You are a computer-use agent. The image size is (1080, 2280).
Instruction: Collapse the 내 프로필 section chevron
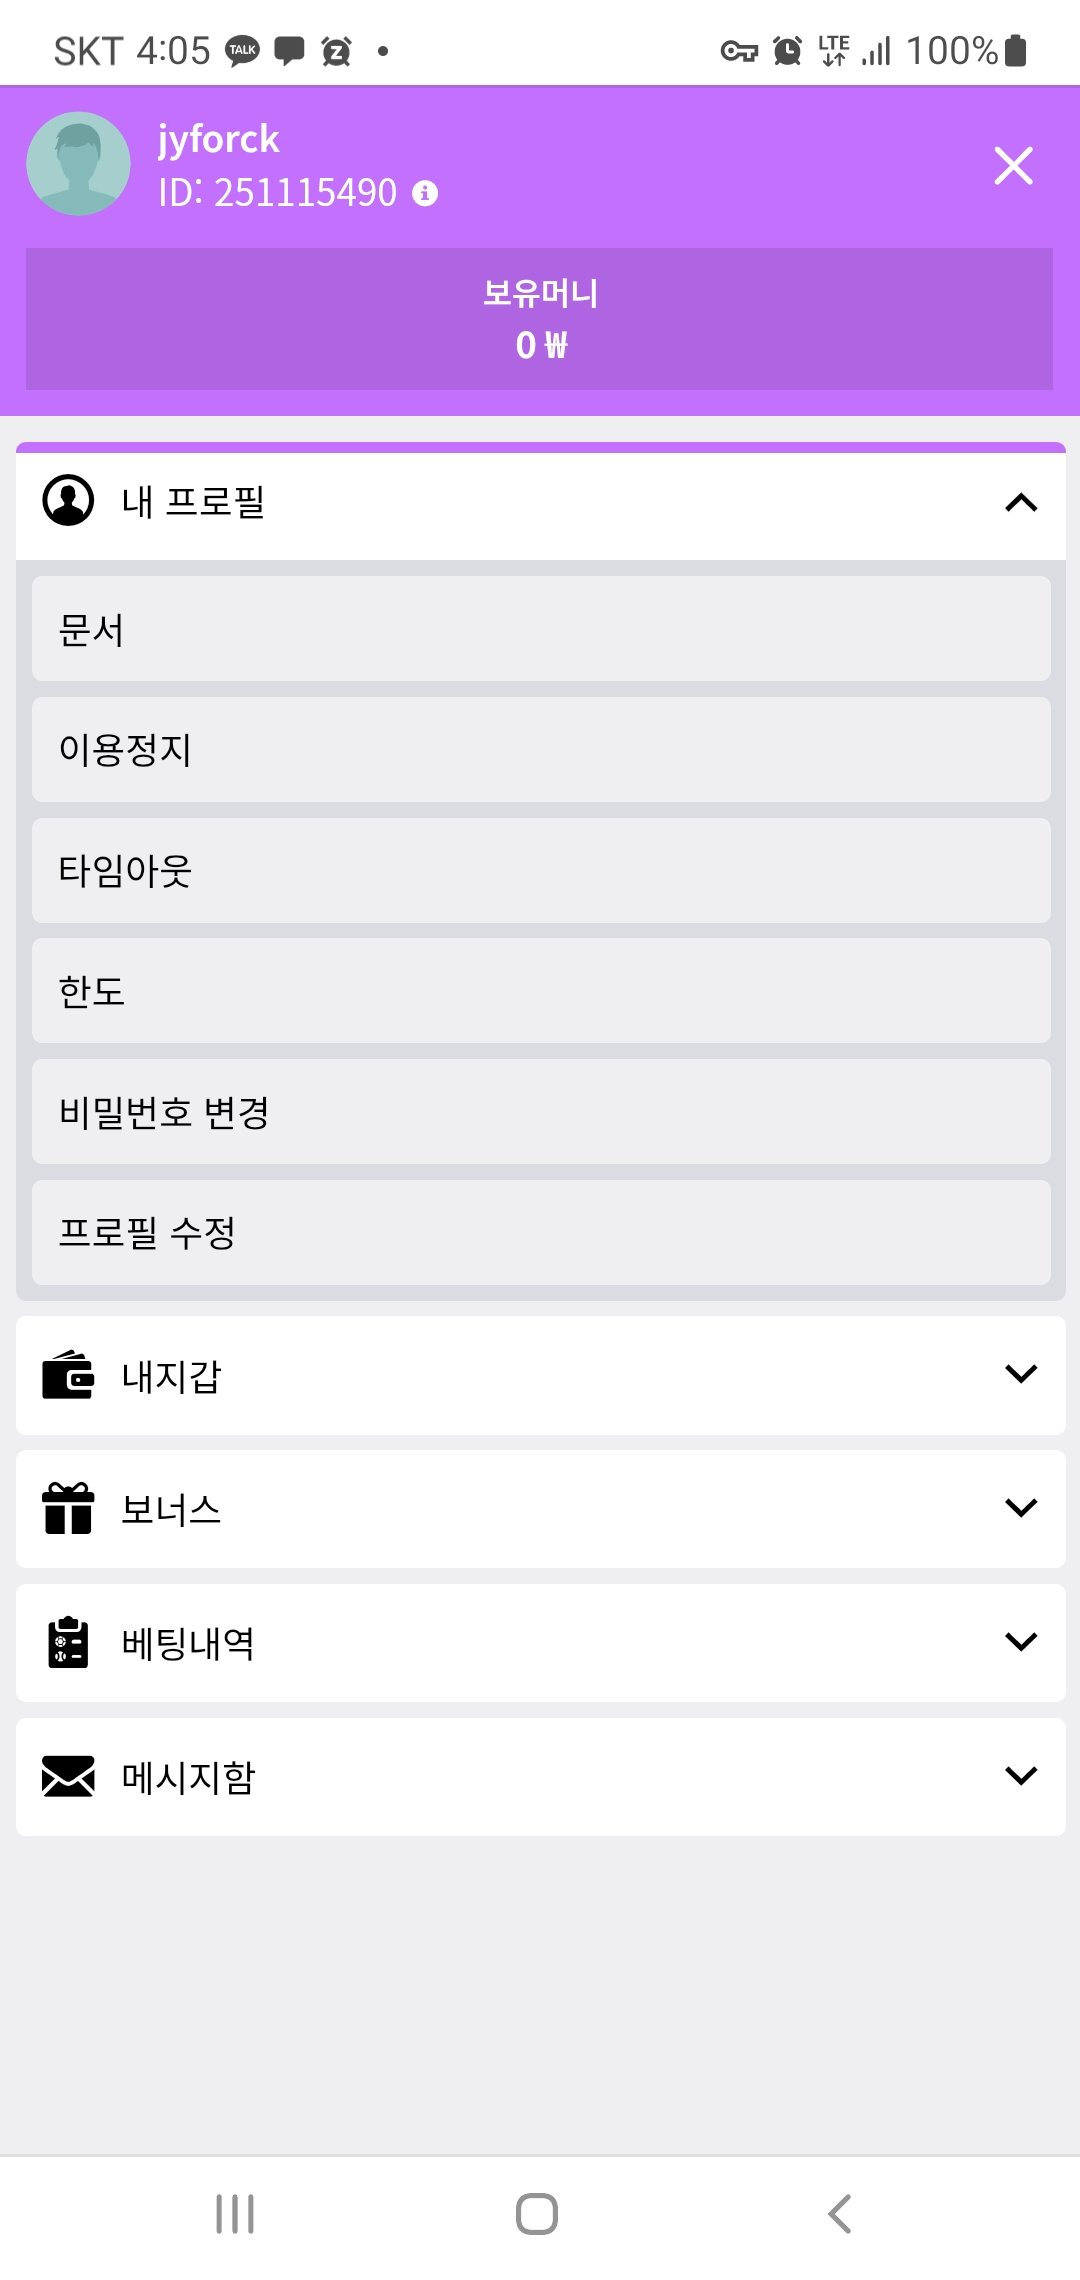pyautogui.click(x=1020, y=502)
